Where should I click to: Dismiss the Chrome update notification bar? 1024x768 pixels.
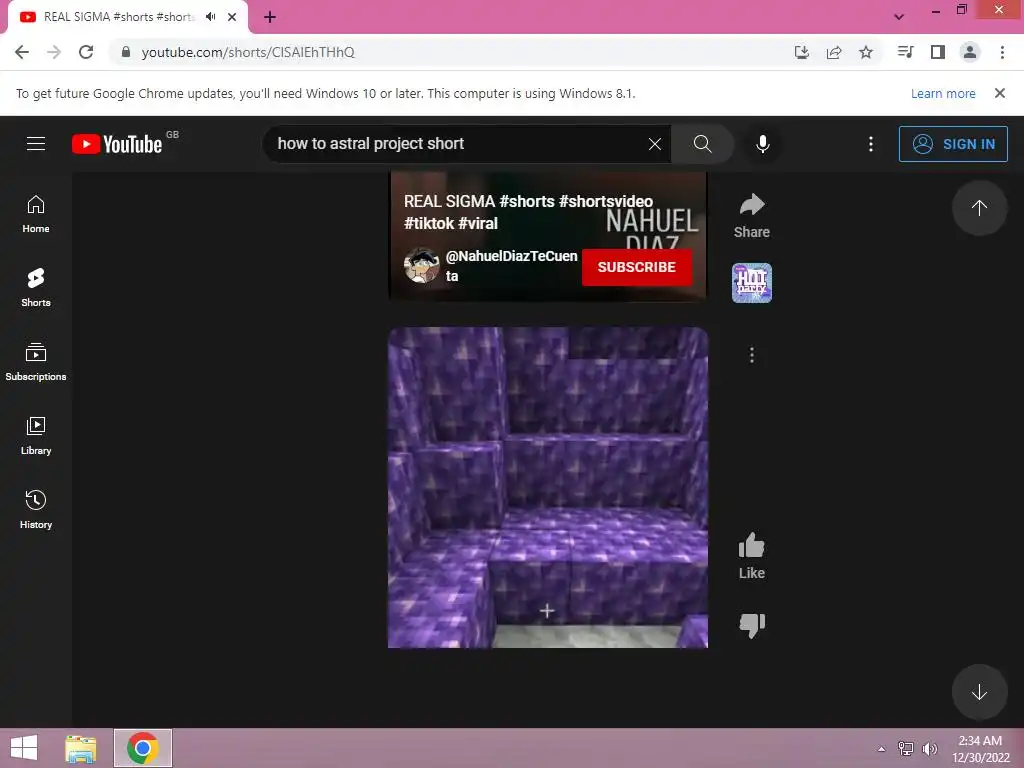[x=999, y=93]
